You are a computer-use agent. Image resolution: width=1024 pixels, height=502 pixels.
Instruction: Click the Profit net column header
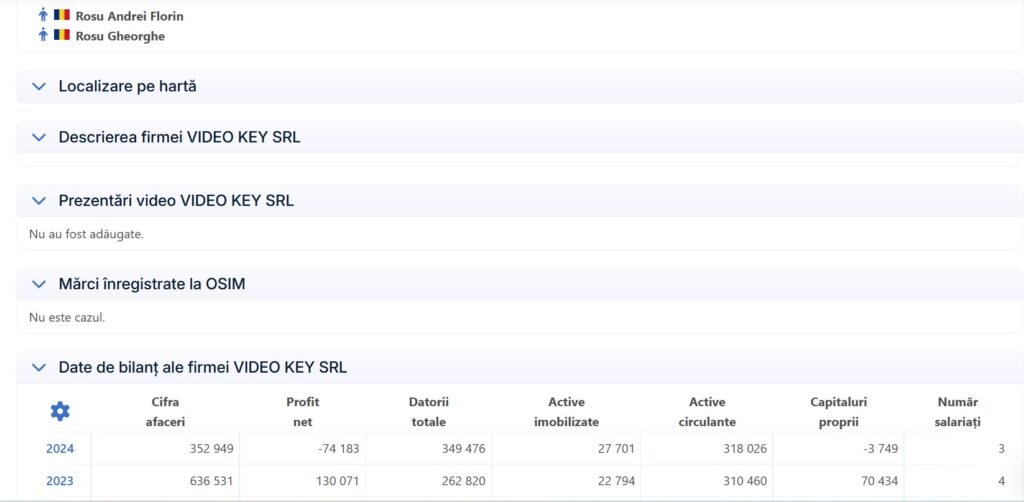pos(302,412)
